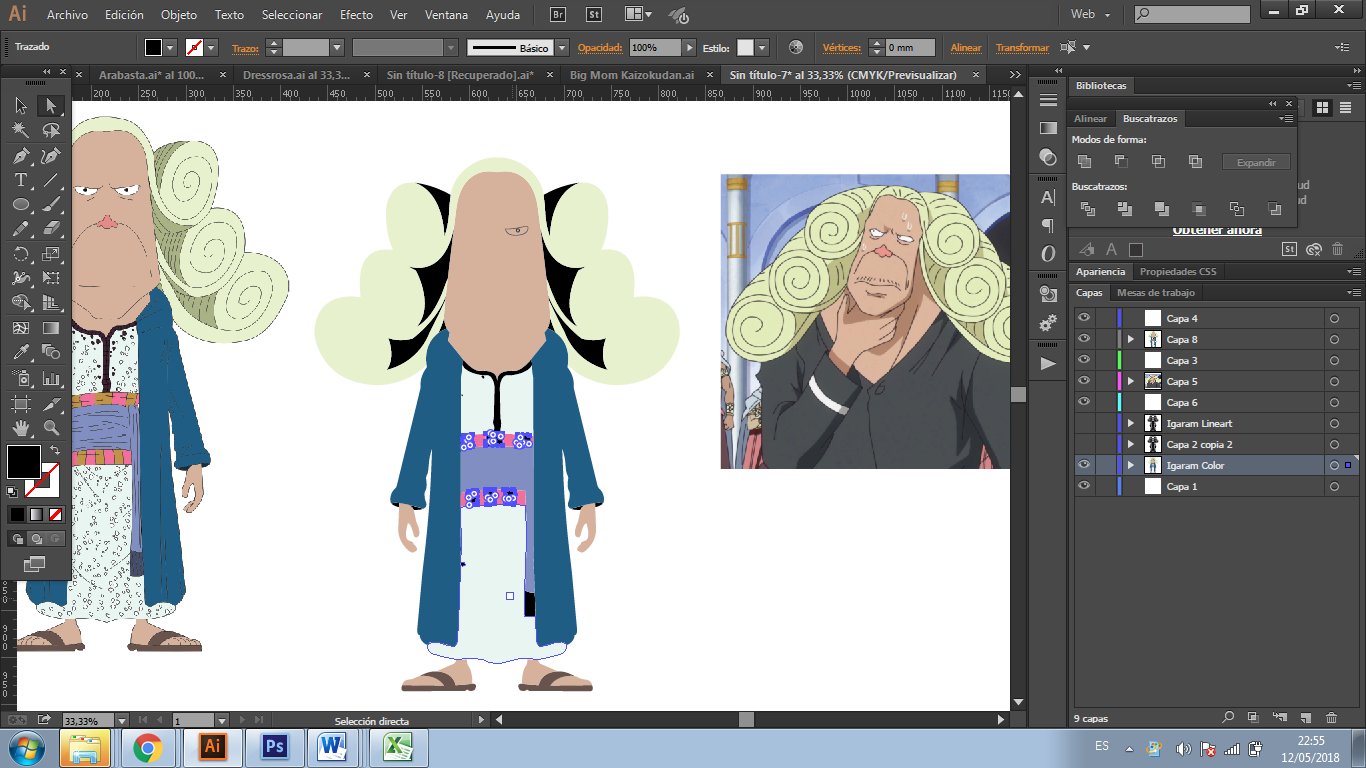Hide layer Capa 6
Viewport: 1366px width, 768px height.
1083,402
